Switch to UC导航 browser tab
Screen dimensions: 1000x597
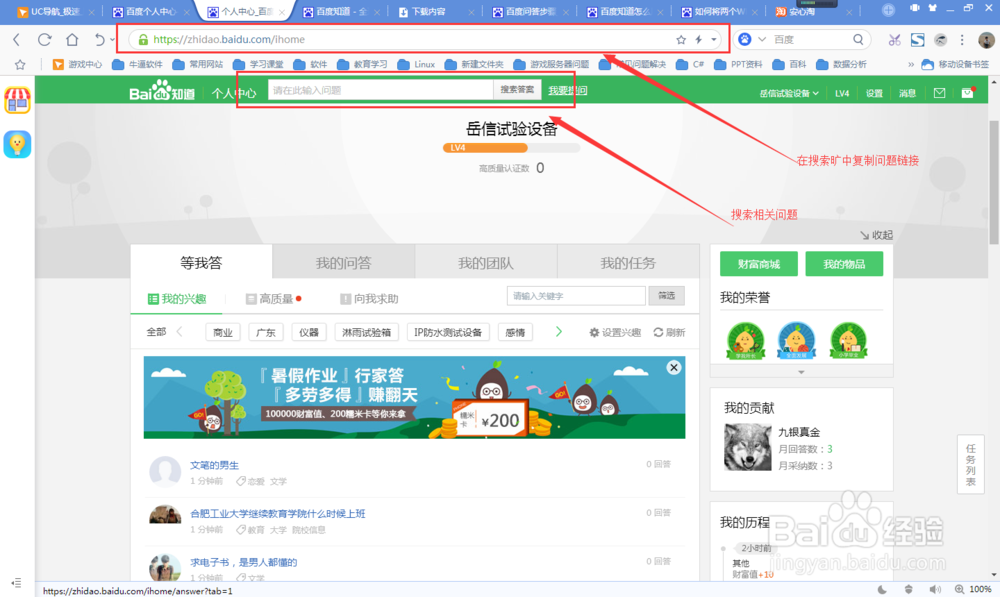click(55, 11)
